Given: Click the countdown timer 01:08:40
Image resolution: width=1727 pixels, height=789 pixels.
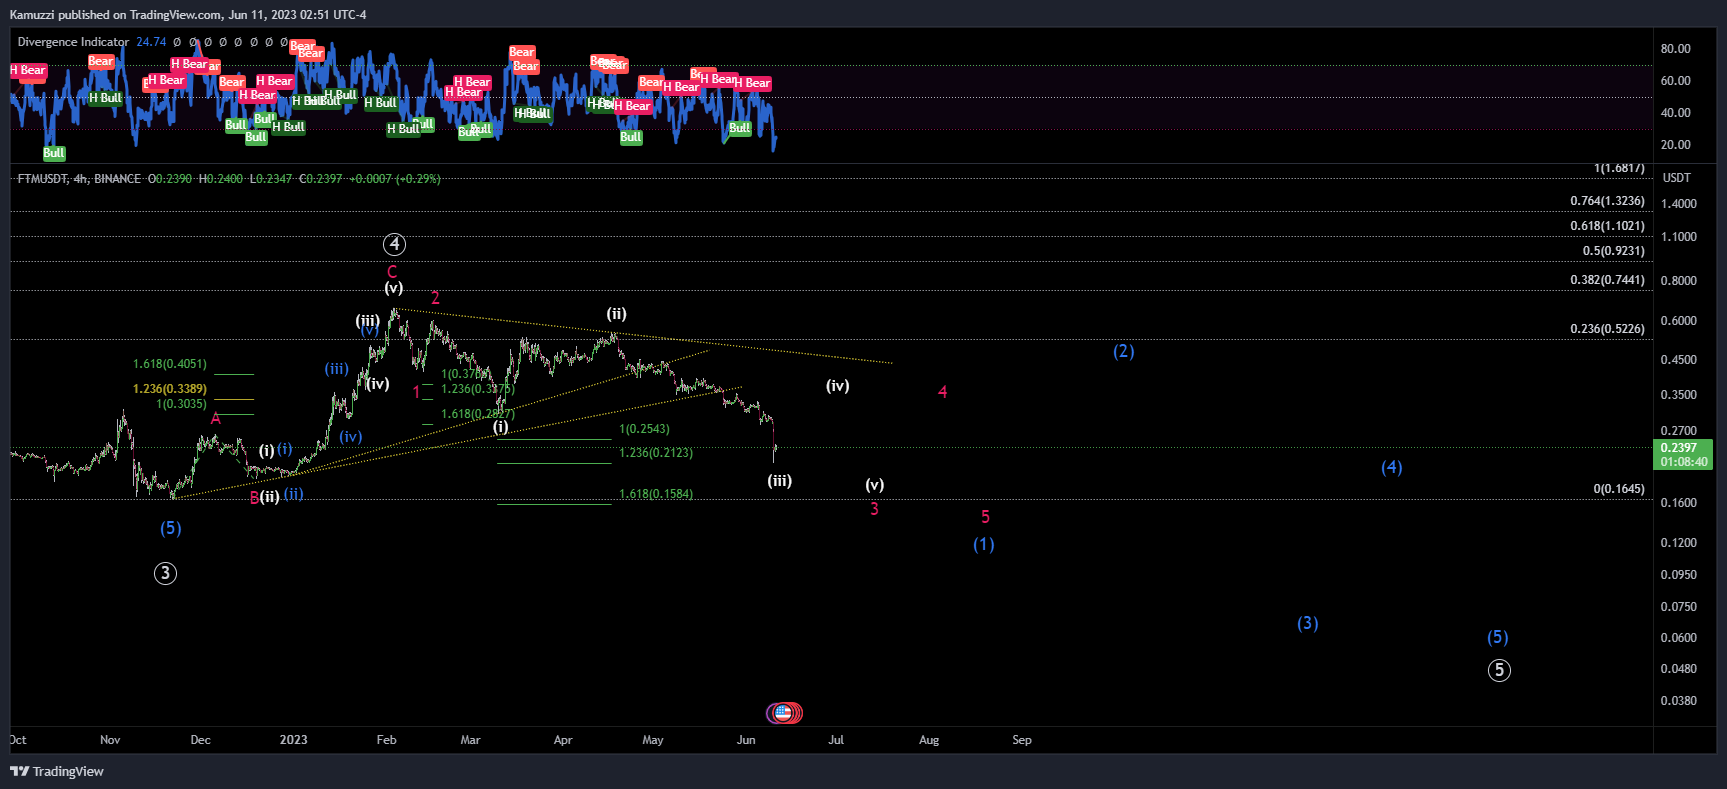Looking at the screenshot, I should point(1684,462).
